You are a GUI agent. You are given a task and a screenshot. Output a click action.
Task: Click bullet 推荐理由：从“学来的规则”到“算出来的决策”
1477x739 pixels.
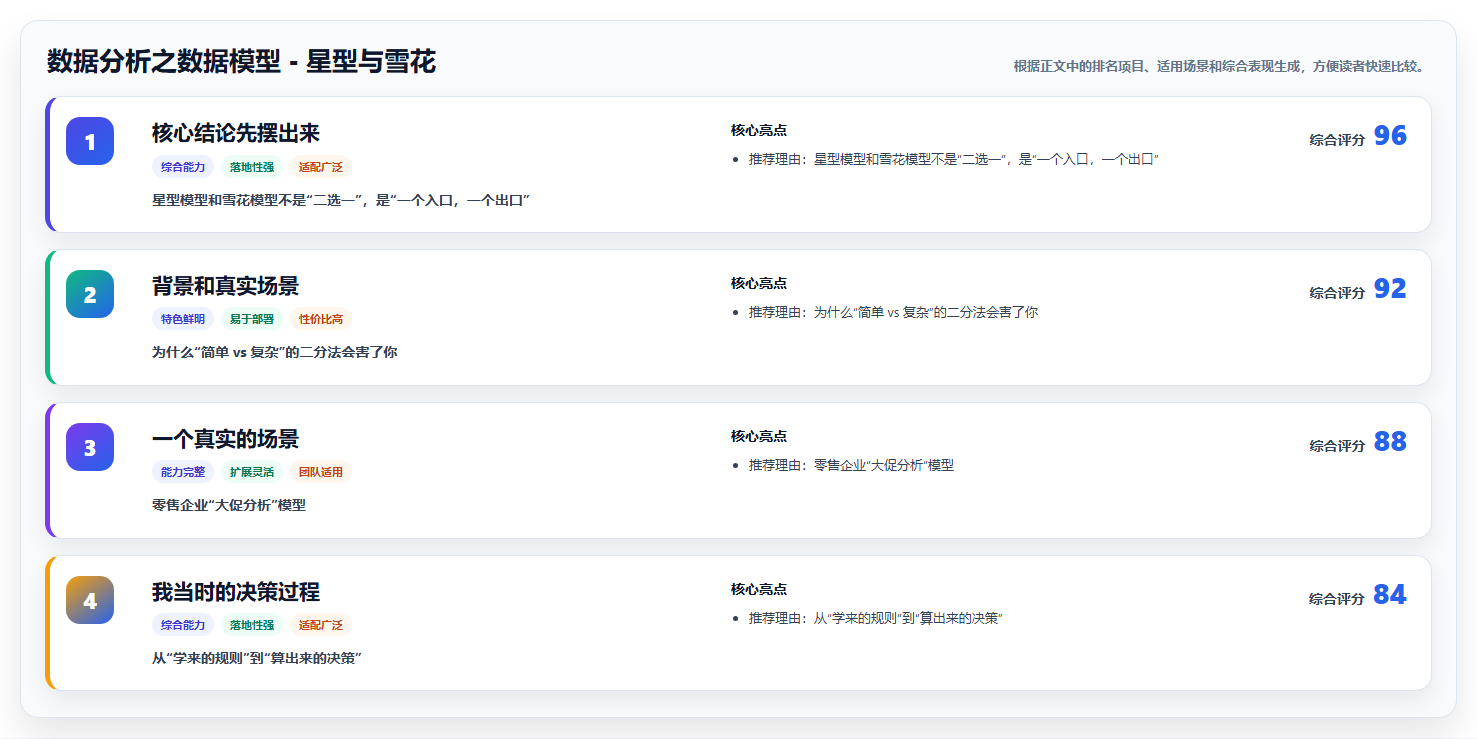(x=876, y=619)
